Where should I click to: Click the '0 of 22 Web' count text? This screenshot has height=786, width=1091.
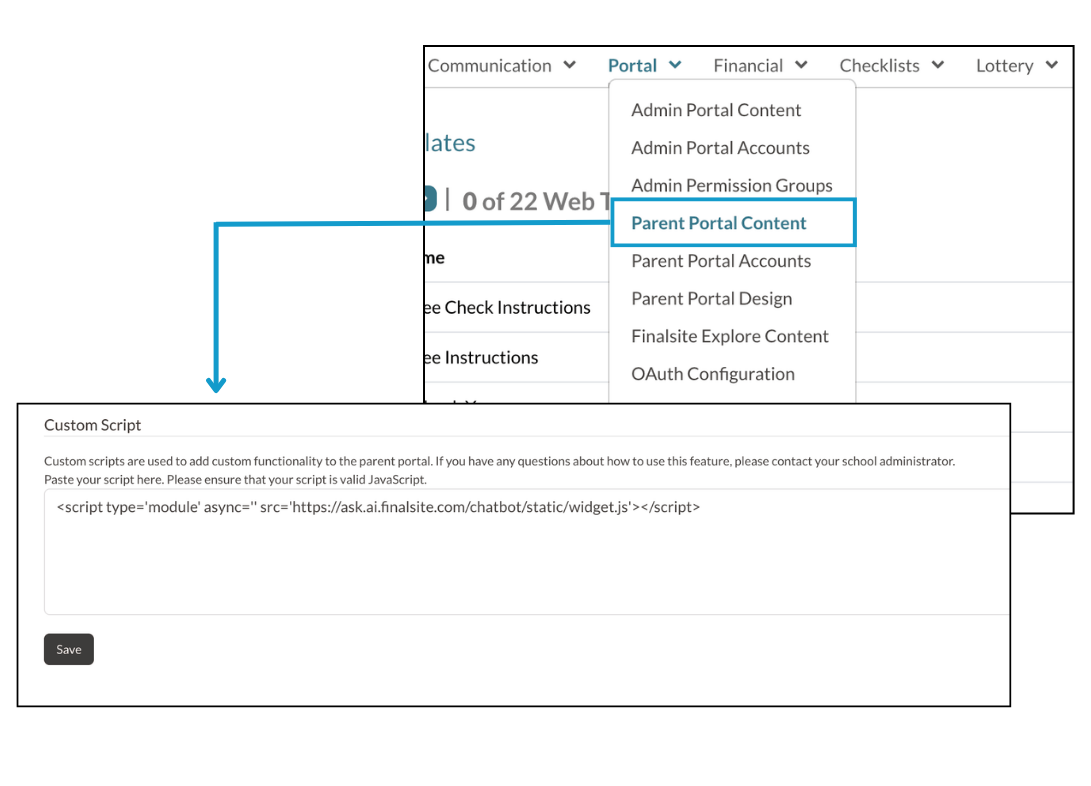[528, 202]
